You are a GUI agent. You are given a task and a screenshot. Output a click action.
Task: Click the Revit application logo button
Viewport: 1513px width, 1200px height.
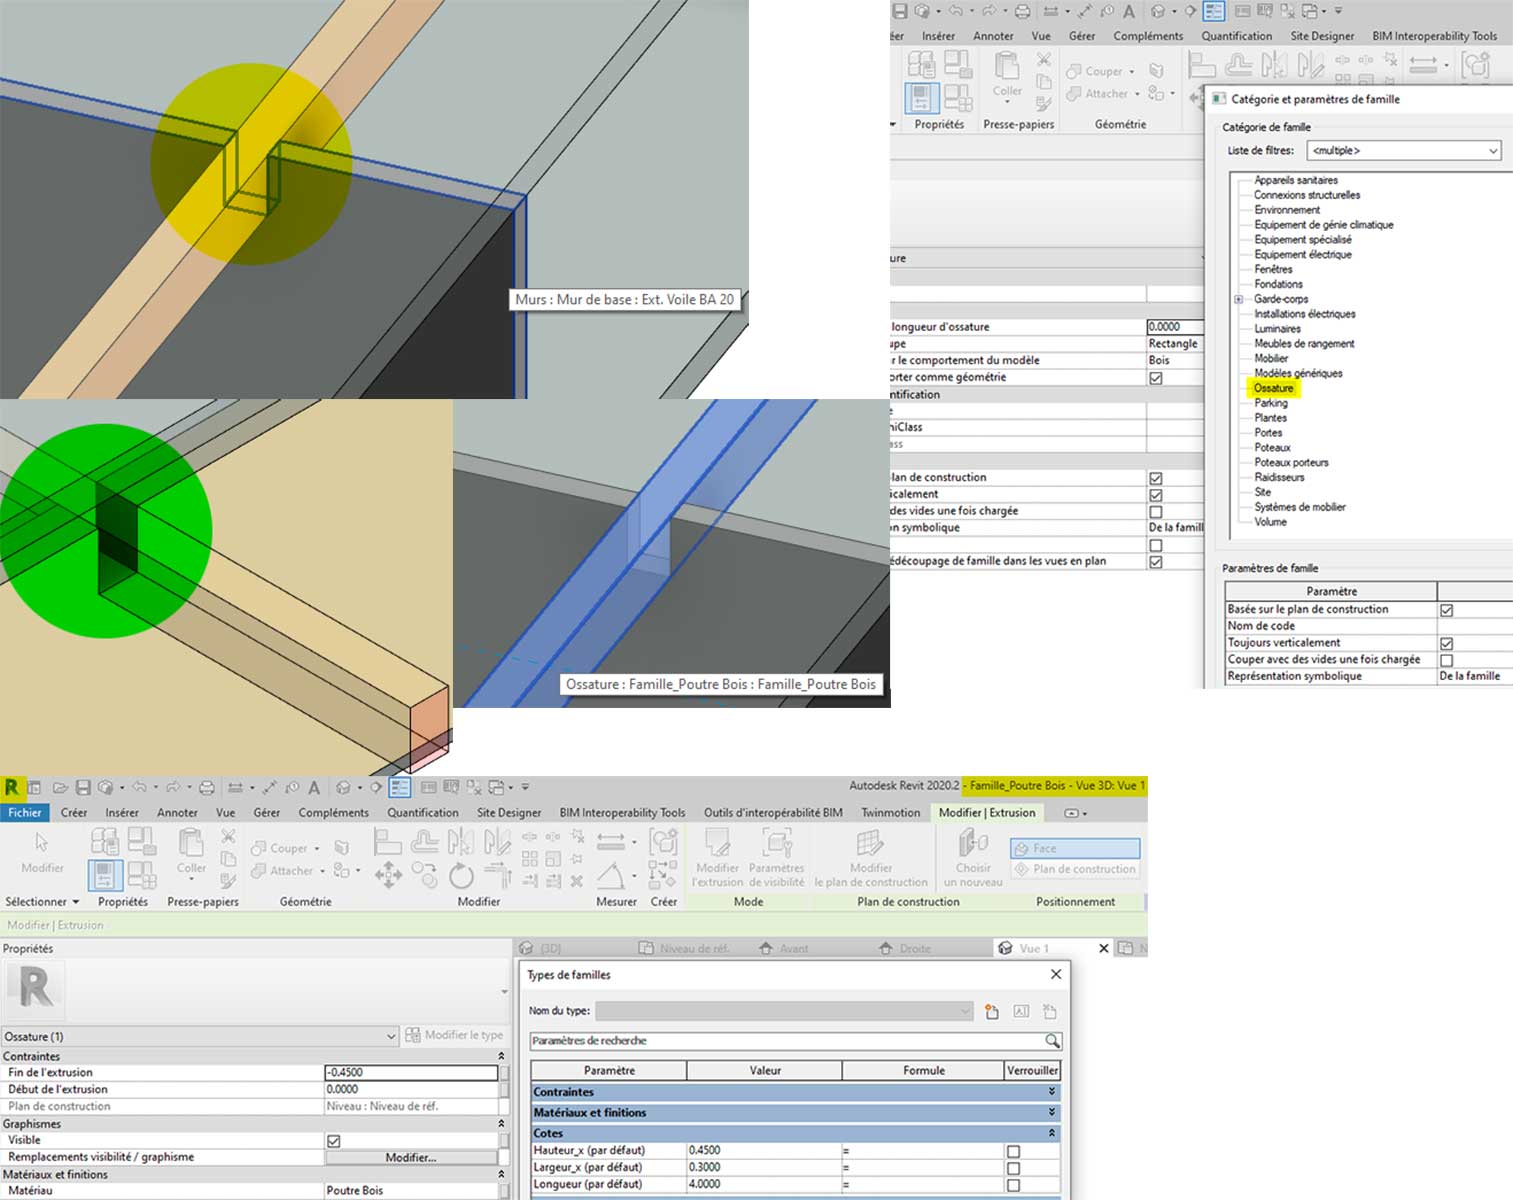pos(12,788)
